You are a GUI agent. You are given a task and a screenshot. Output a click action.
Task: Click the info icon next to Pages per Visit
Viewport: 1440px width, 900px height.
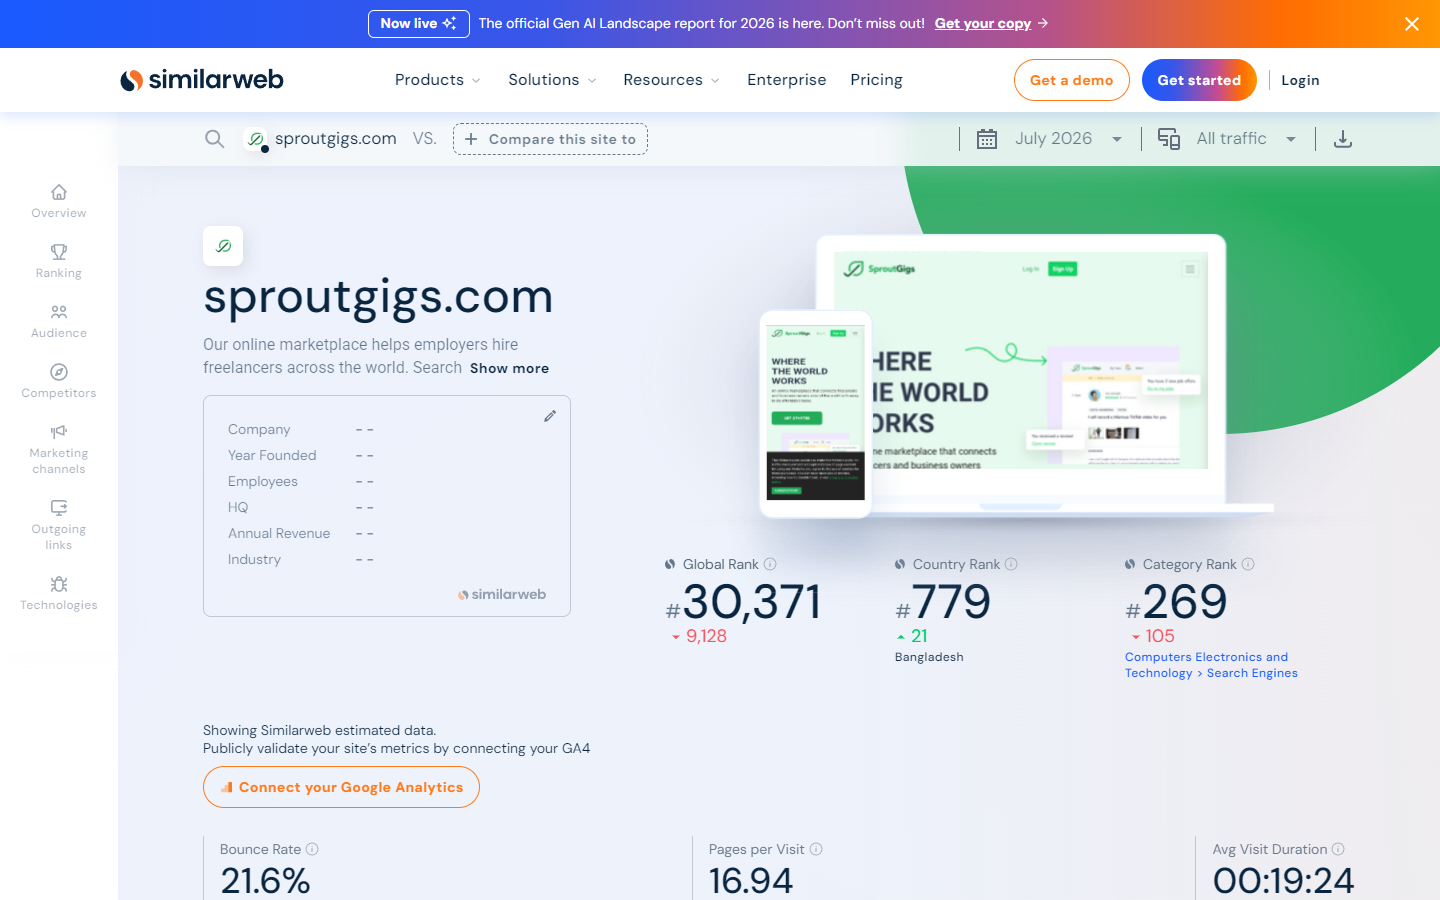[816, 849]
